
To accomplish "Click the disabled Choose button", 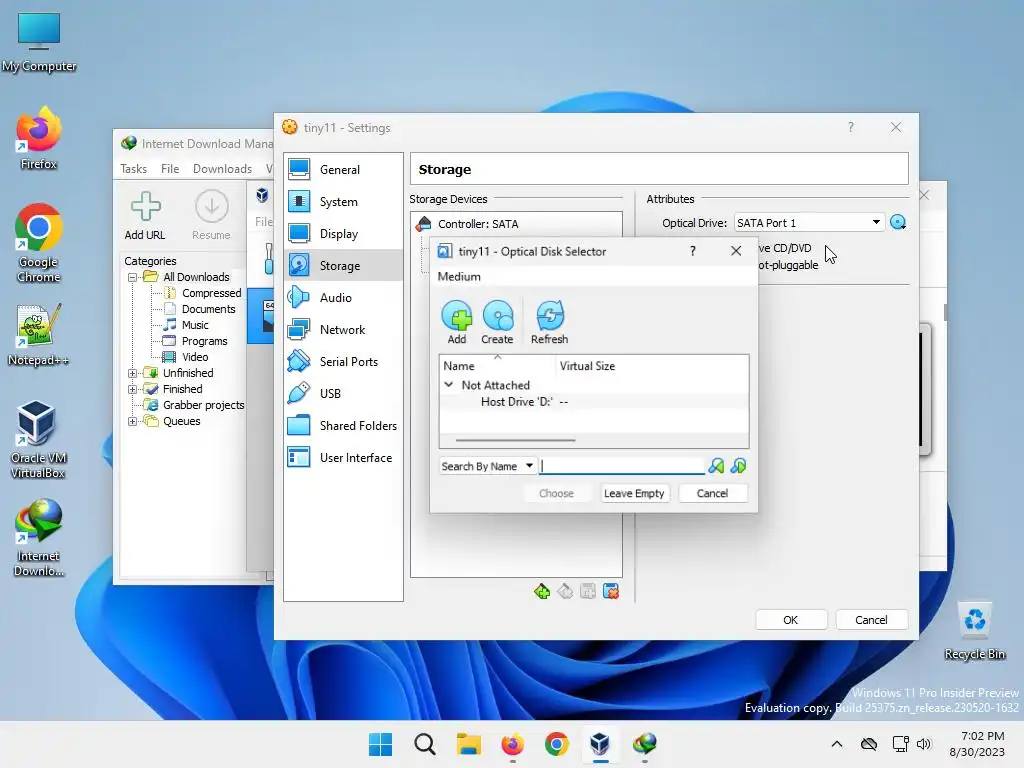I will click(556, 493).
